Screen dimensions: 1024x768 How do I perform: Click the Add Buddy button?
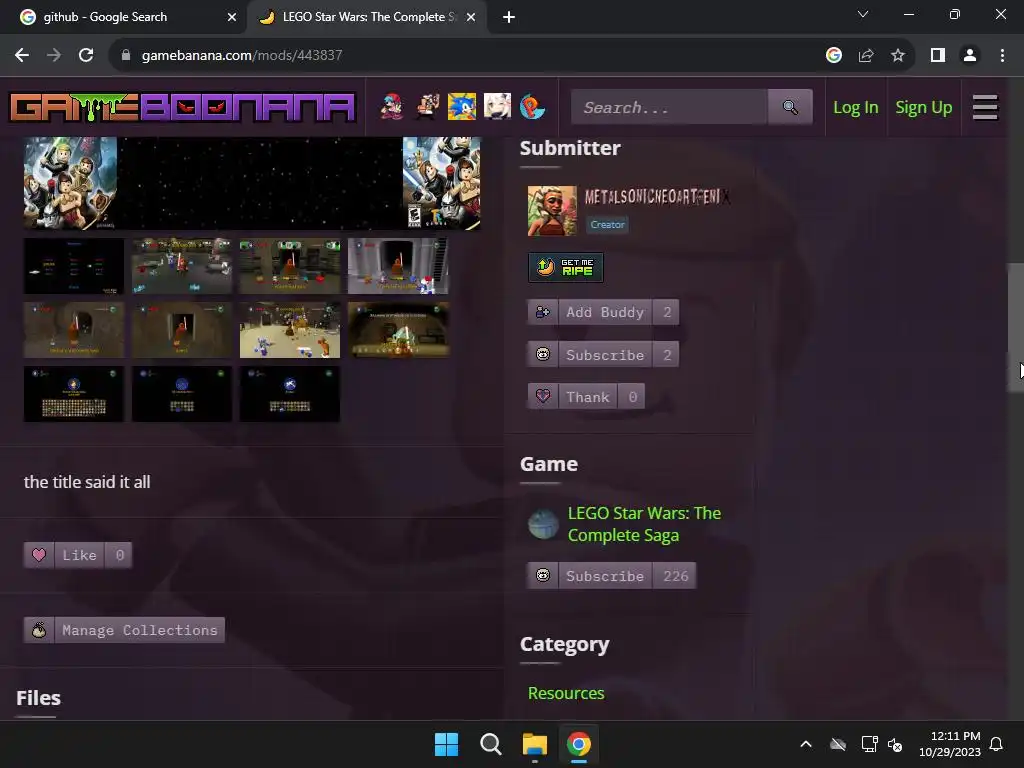[603, 312]
